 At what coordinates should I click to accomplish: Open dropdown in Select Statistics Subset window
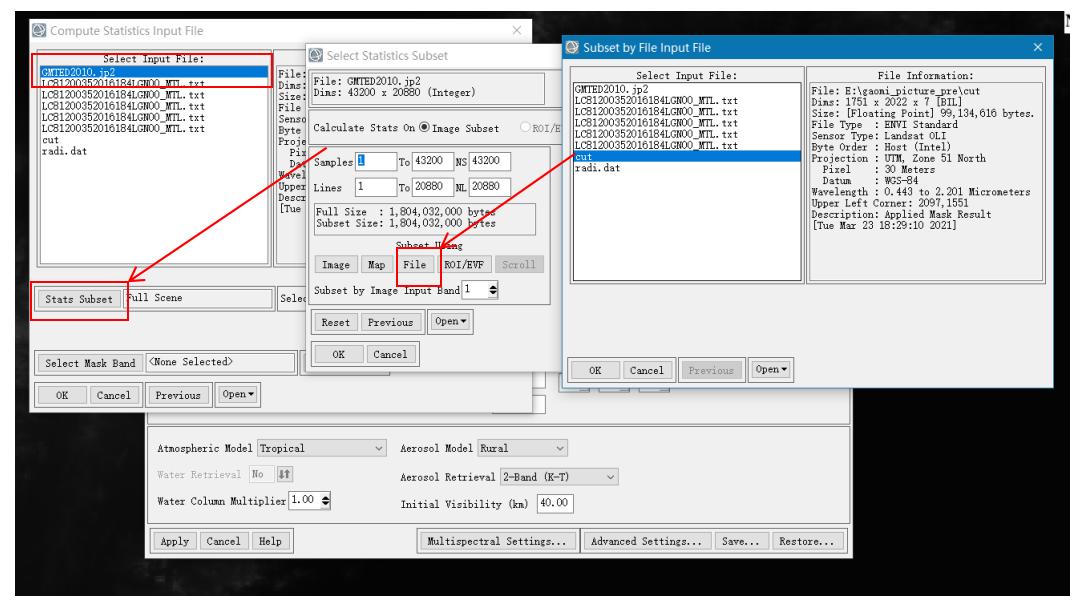tap(450, 321)
